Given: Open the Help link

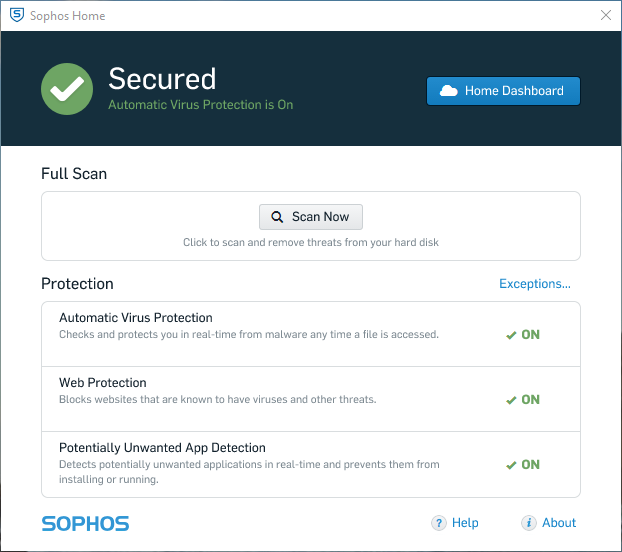Looking at the screenshot, I should point(465,523).
